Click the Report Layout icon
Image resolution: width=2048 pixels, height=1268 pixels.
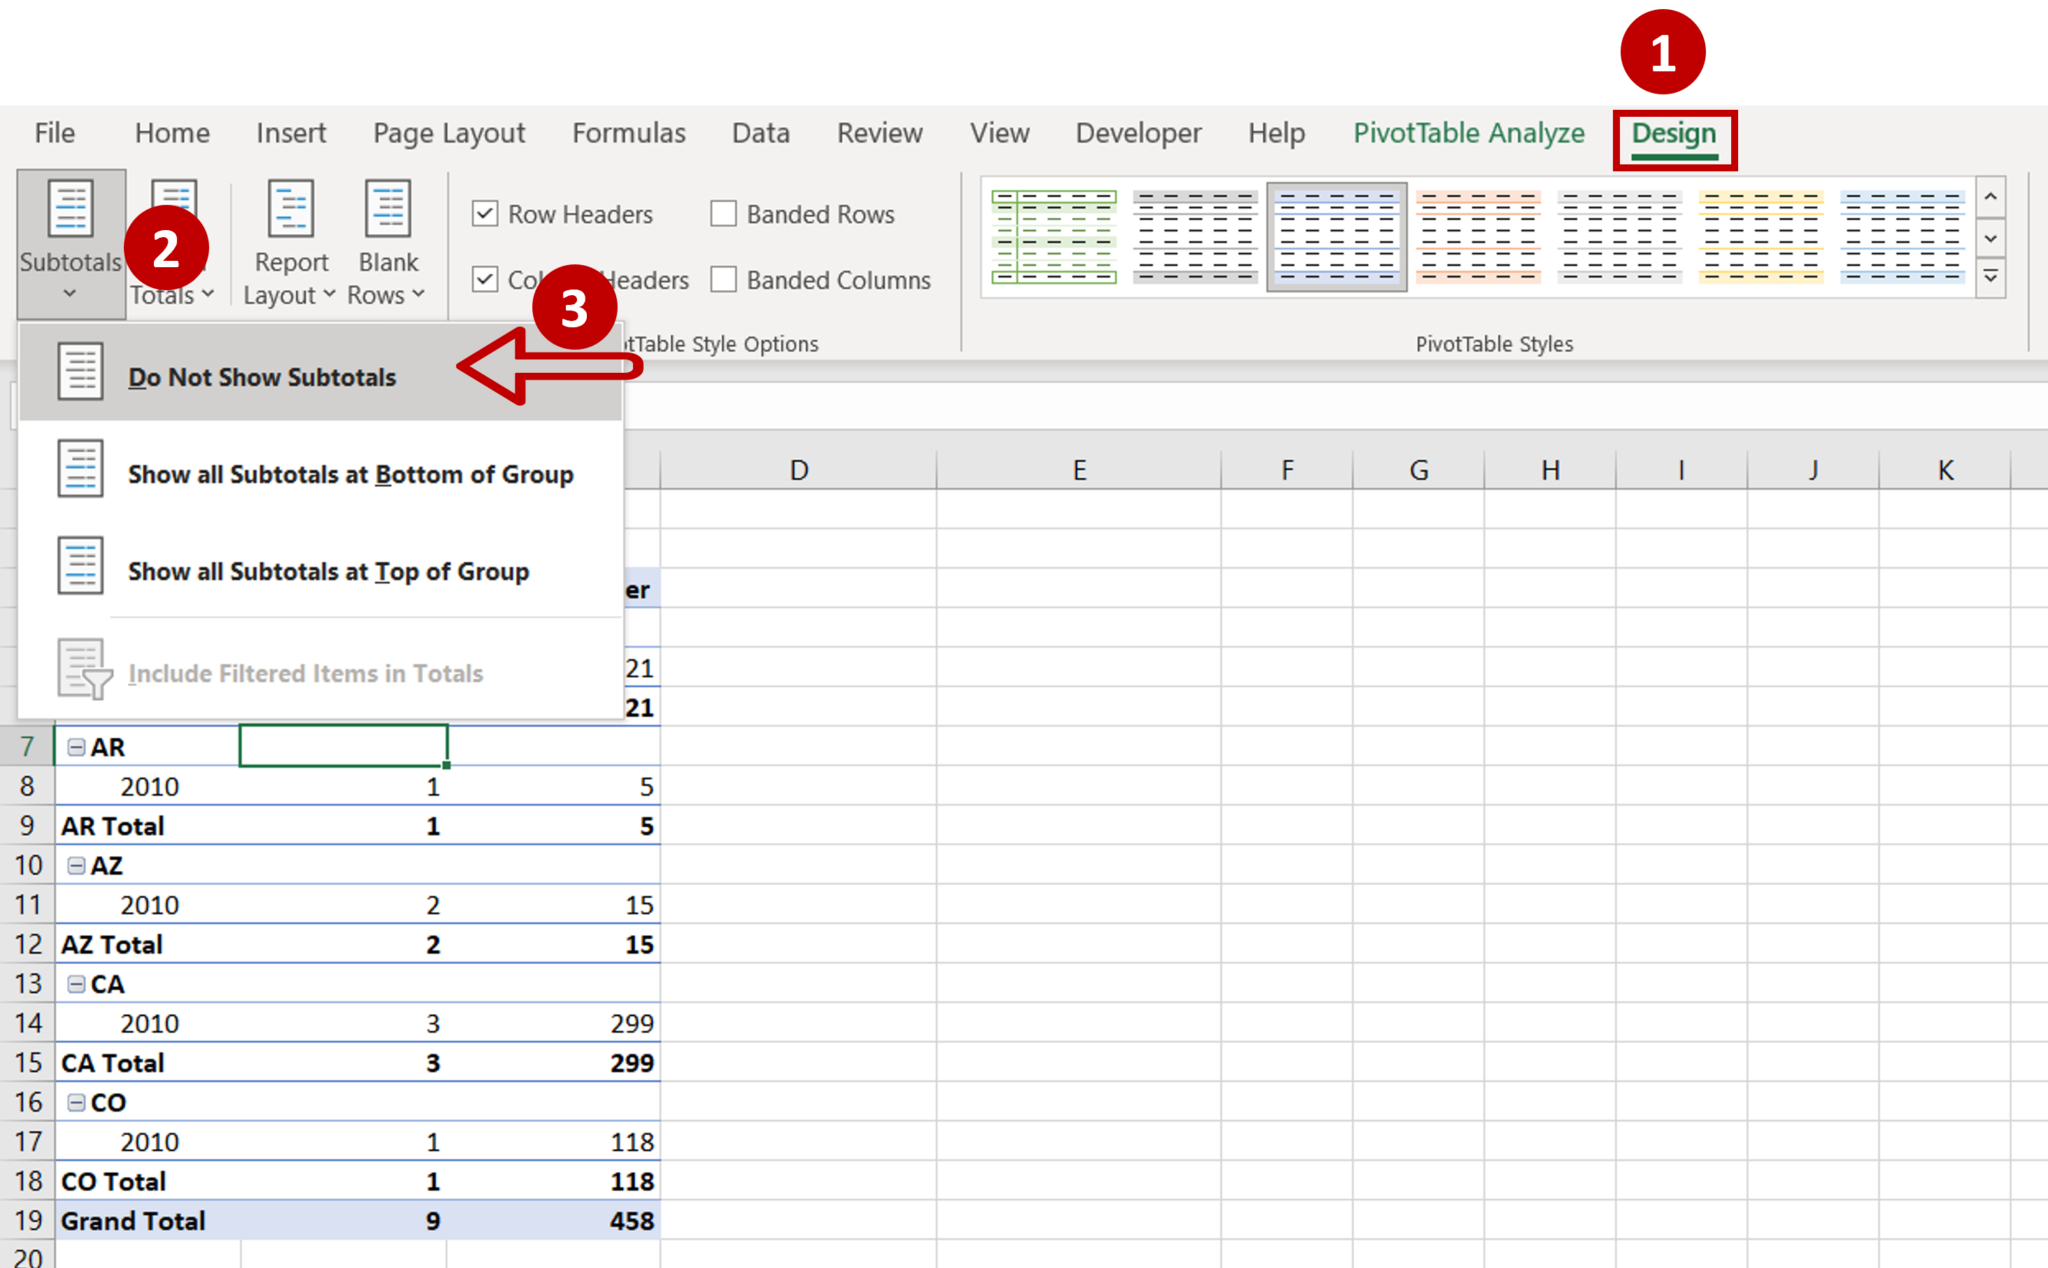click(x=291, y=209)
